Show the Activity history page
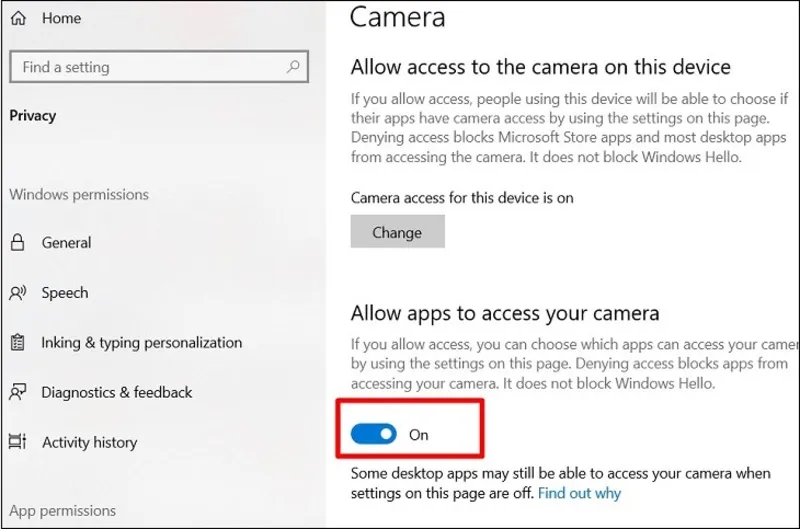 pyautogui.click(x=89, y=442)
